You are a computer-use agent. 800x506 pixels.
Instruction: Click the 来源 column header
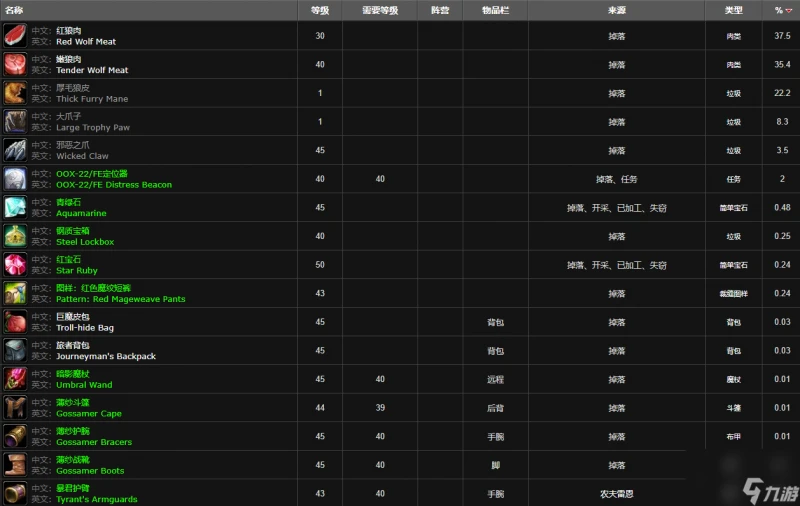(x=616, y=10)
